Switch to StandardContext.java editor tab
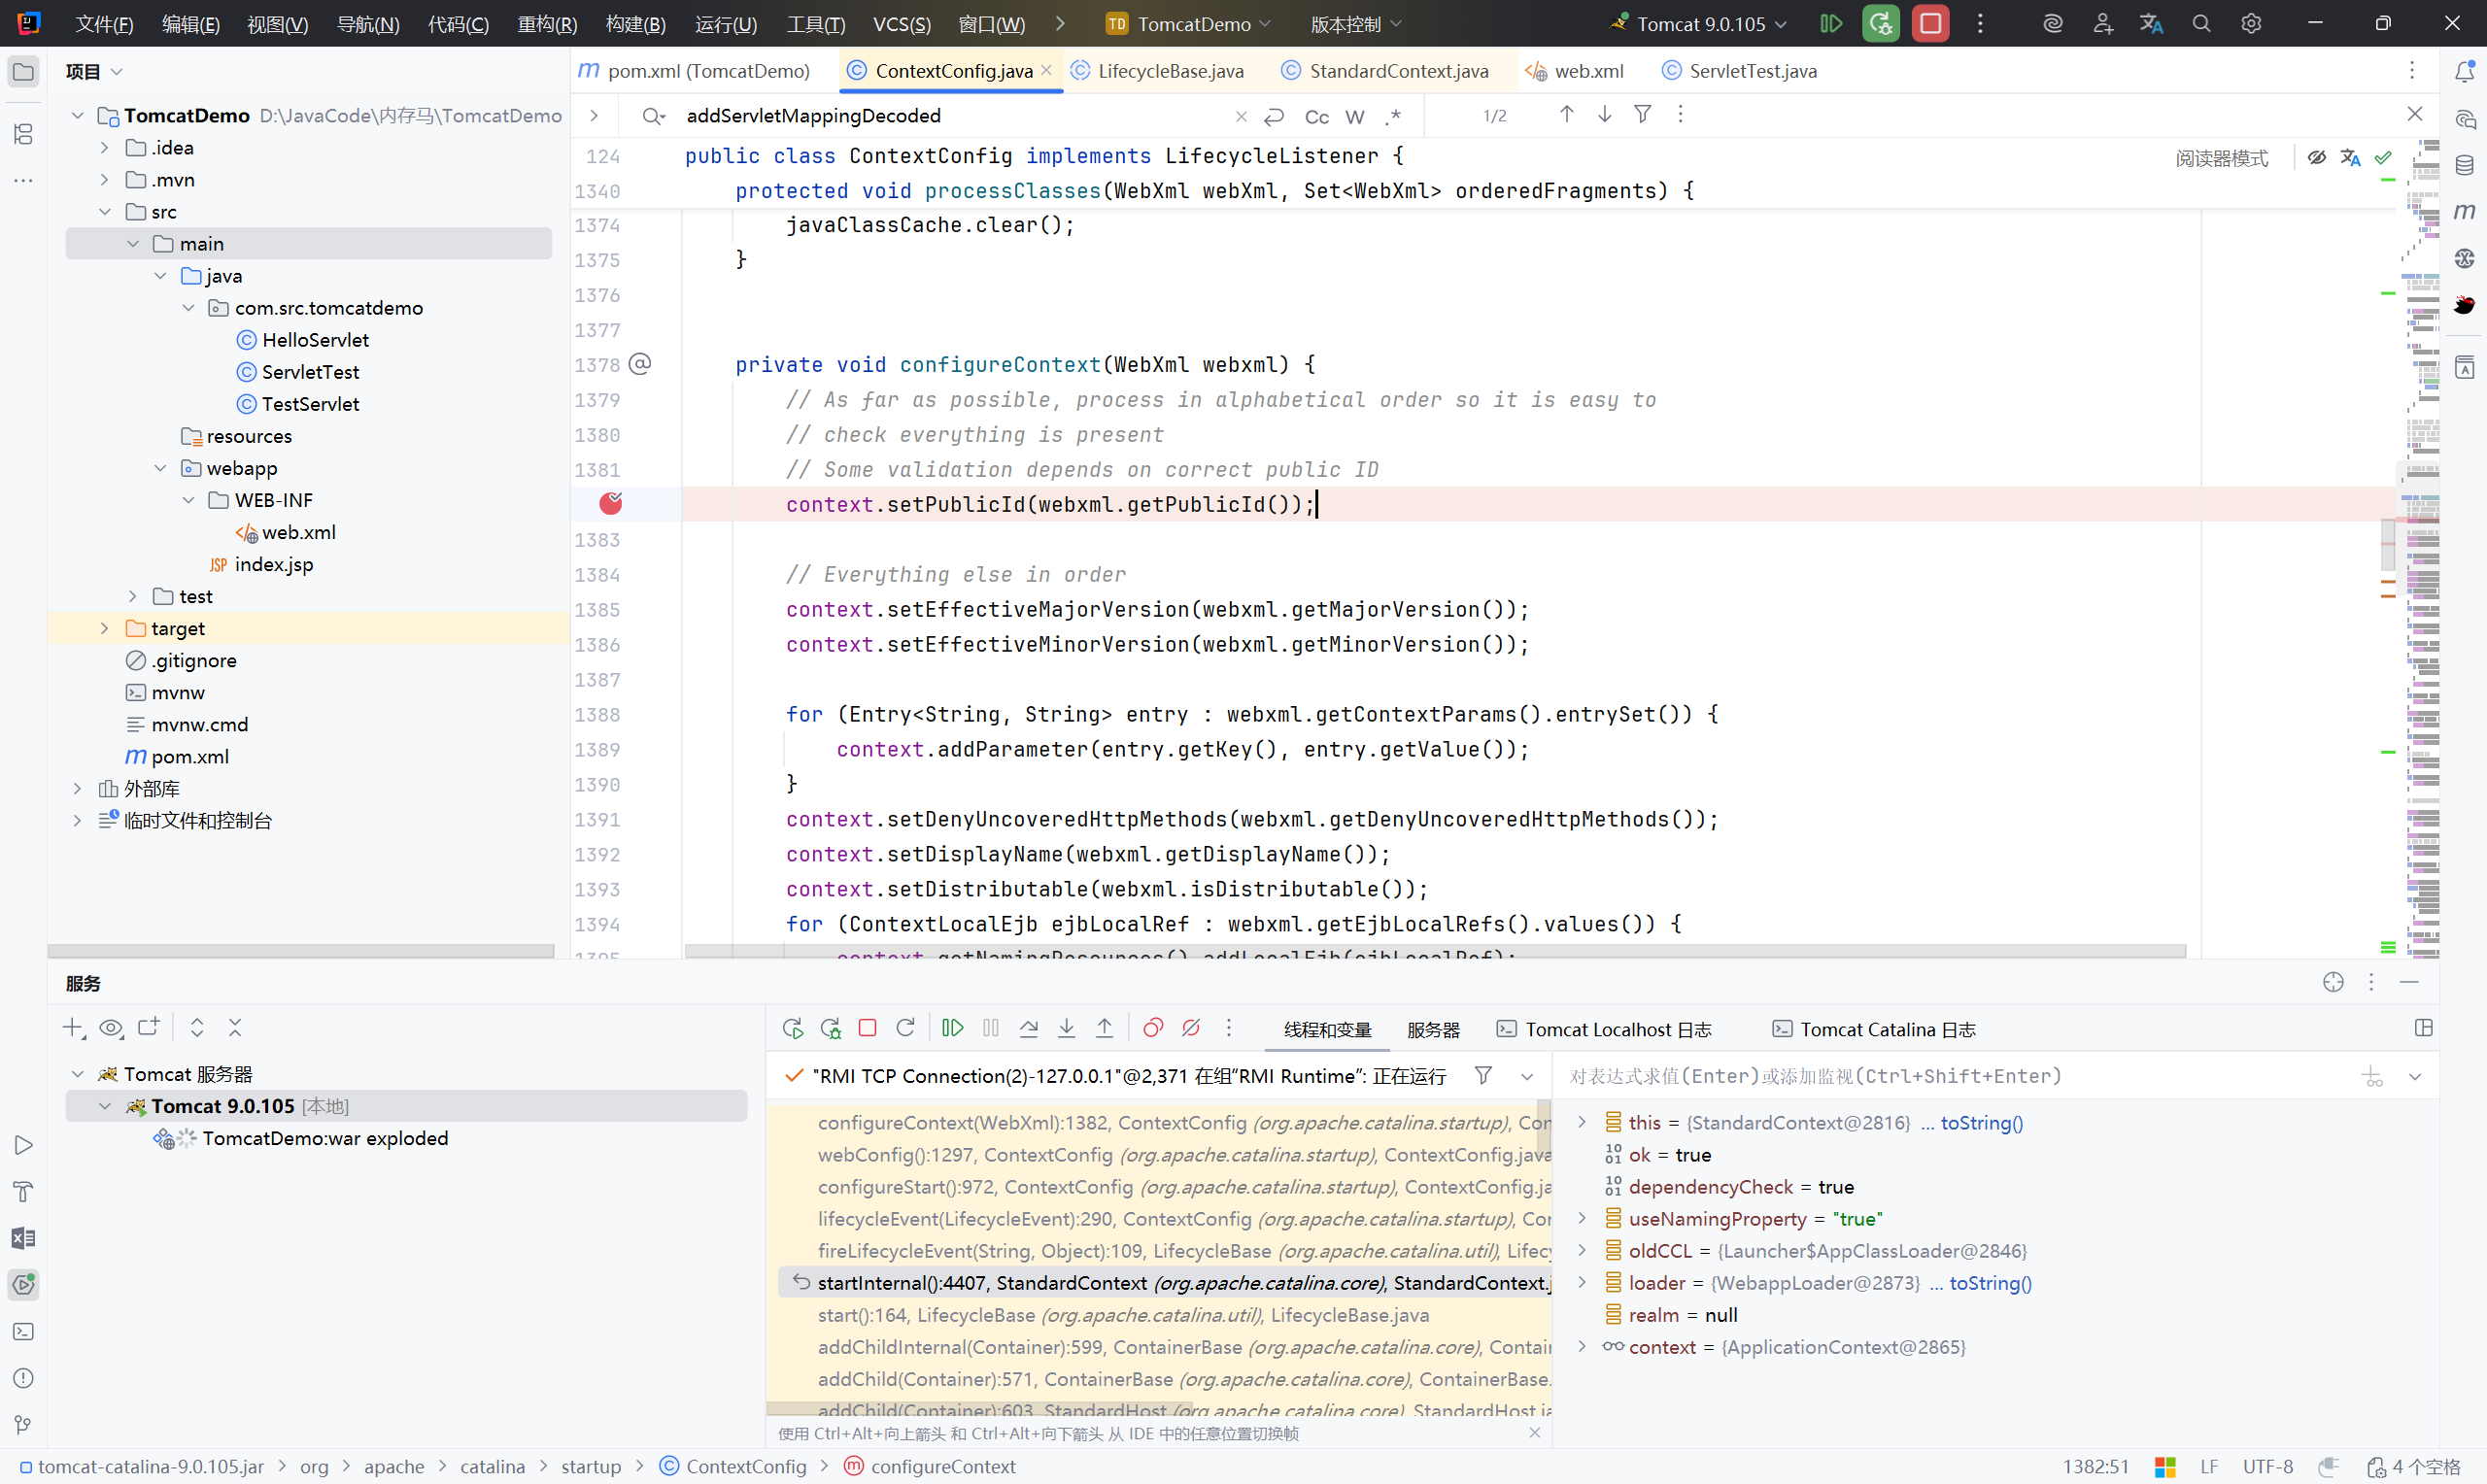 pos(1398,71)
